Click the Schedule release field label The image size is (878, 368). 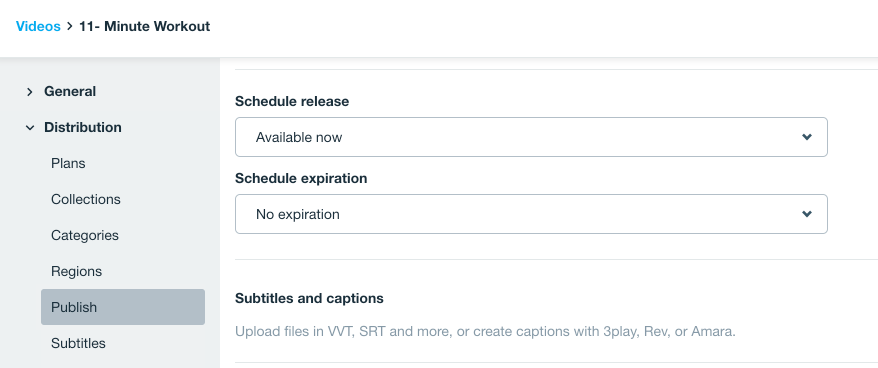coord(292,101)
